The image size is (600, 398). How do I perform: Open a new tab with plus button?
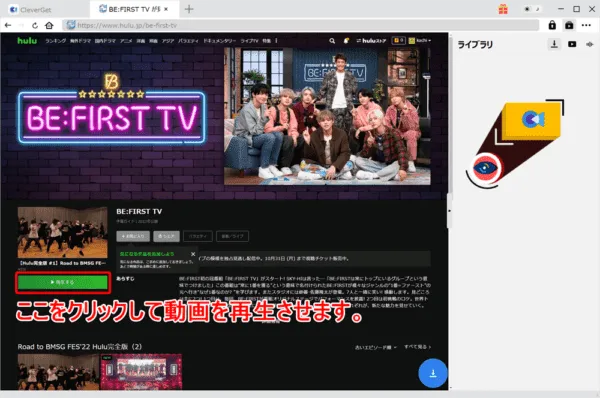(189, 9)
